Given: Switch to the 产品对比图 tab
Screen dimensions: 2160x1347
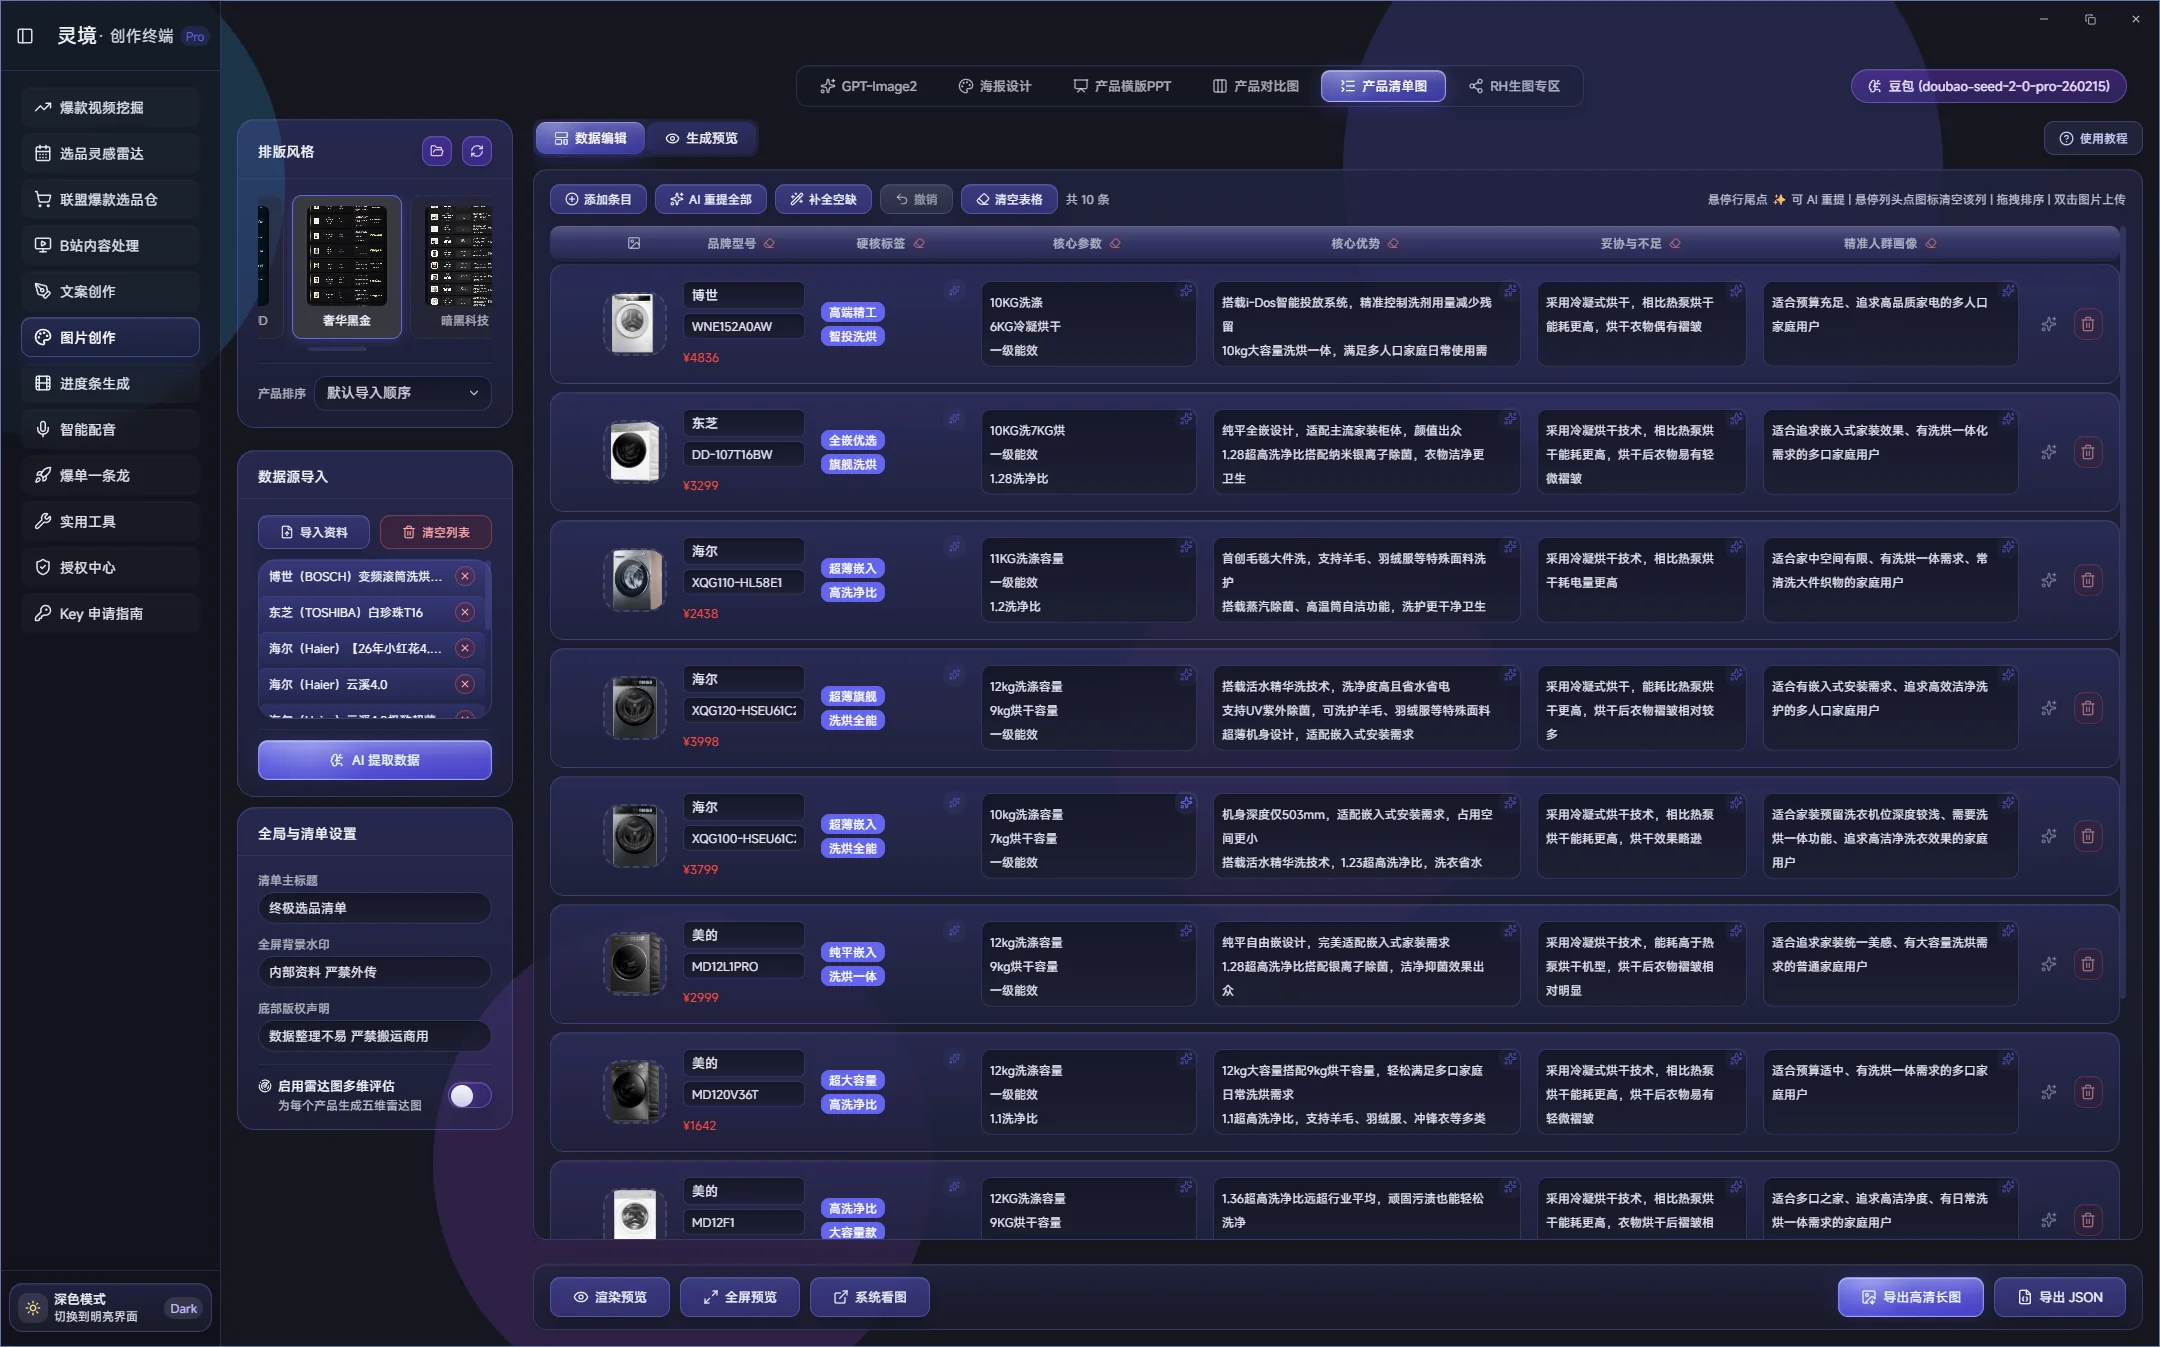Looking at the screenshot, I should [1255, 86].
